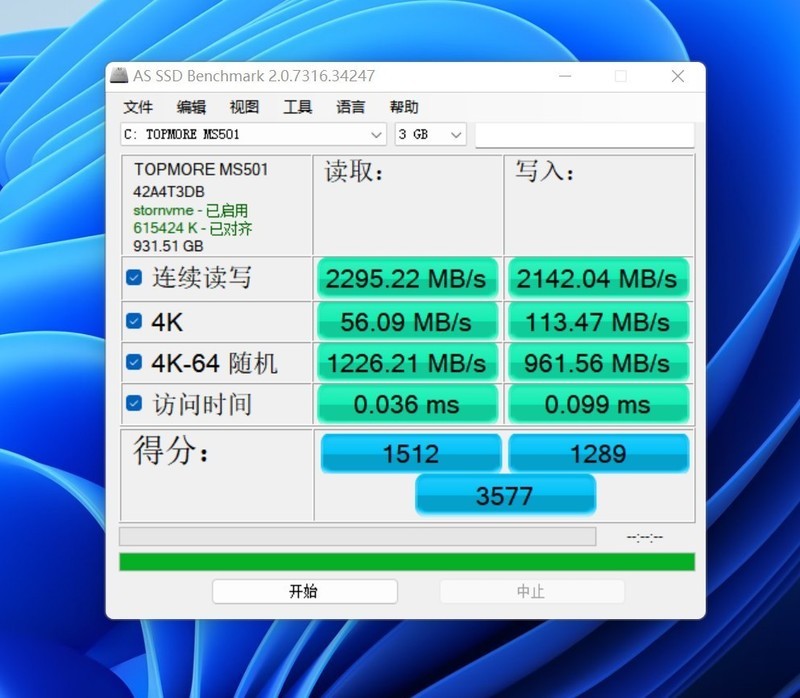Viewport: 800px width, 698px height.
Task: Click the total score 3577 badge
Action: 505,494
